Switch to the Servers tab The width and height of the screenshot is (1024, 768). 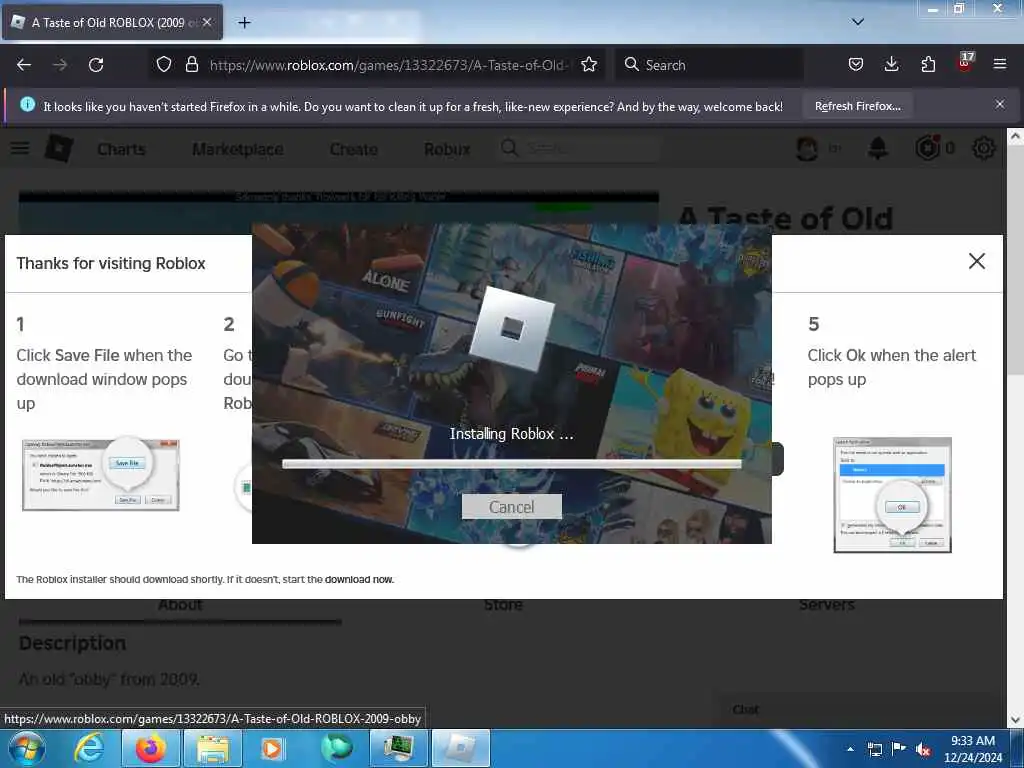click(x=827, y=605)
